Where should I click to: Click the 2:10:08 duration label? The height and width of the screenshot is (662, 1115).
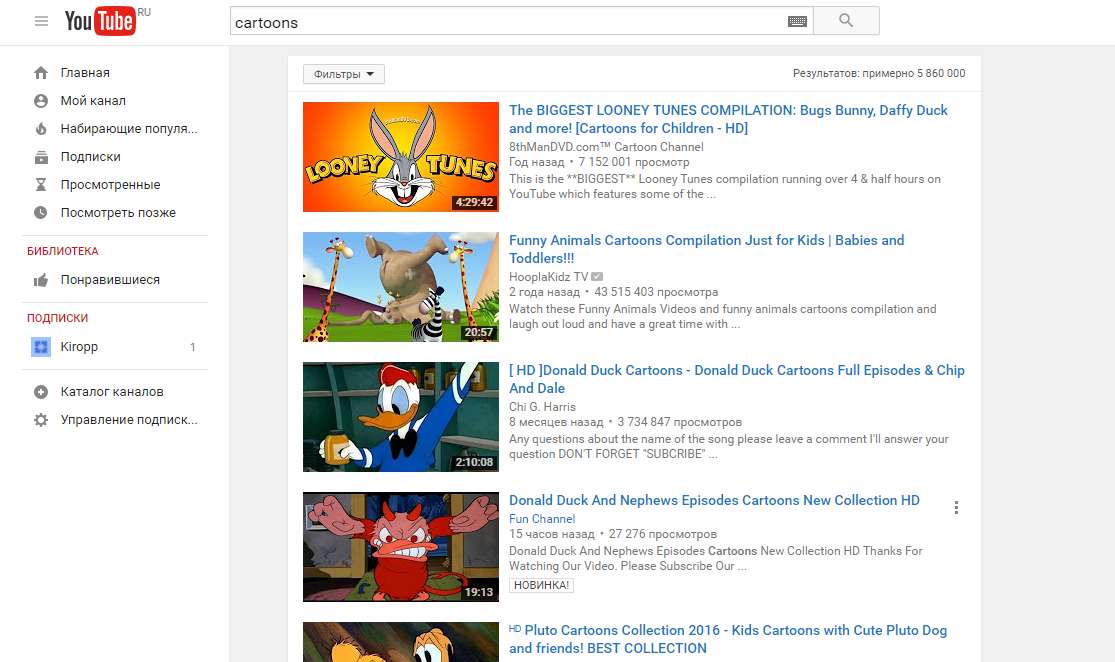474,462
